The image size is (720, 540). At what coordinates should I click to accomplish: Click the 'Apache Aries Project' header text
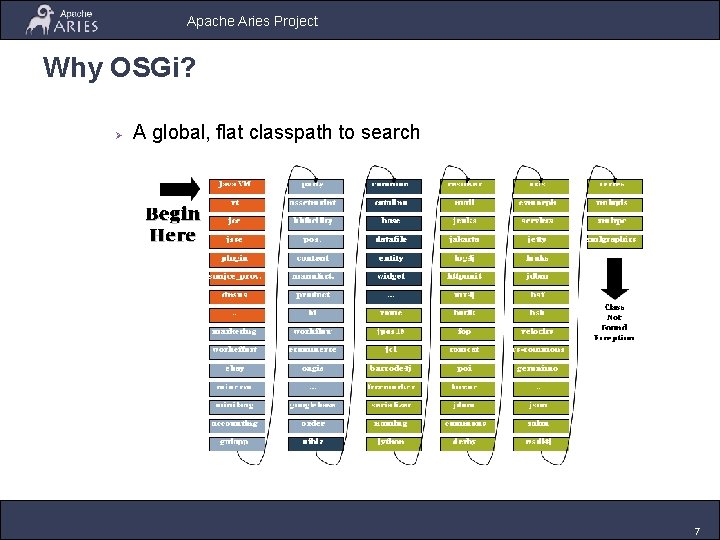pyautogui.click(x=252, y=21)
